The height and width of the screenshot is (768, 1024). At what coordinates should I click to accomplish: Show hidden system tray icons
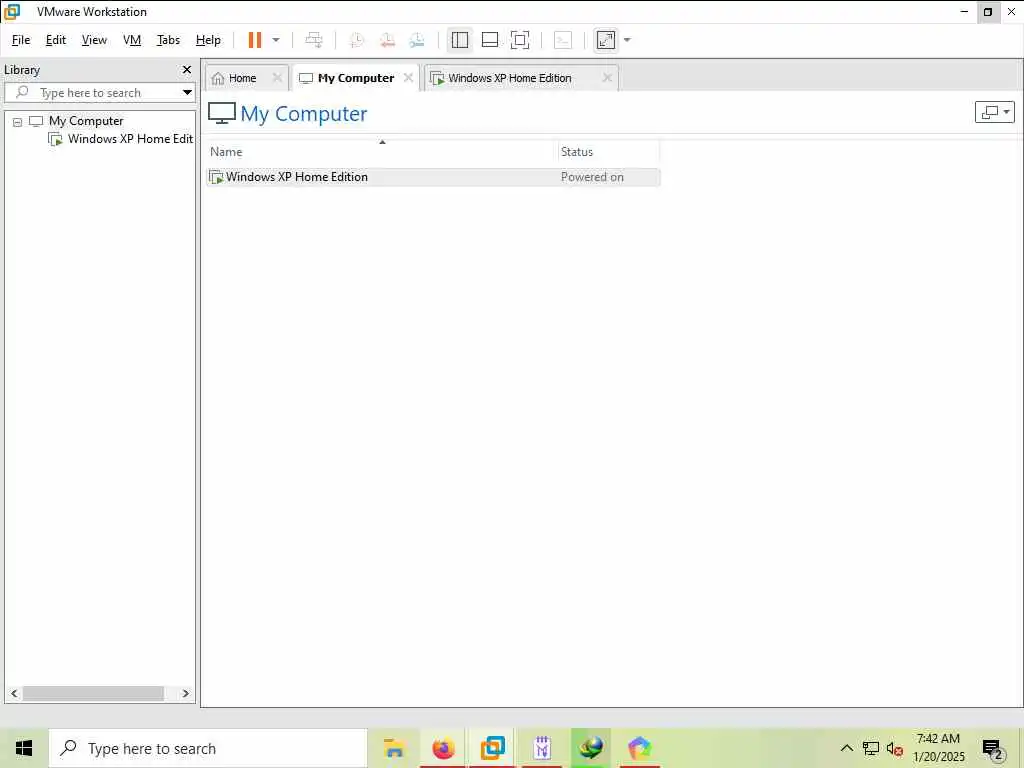click(846, 748)
